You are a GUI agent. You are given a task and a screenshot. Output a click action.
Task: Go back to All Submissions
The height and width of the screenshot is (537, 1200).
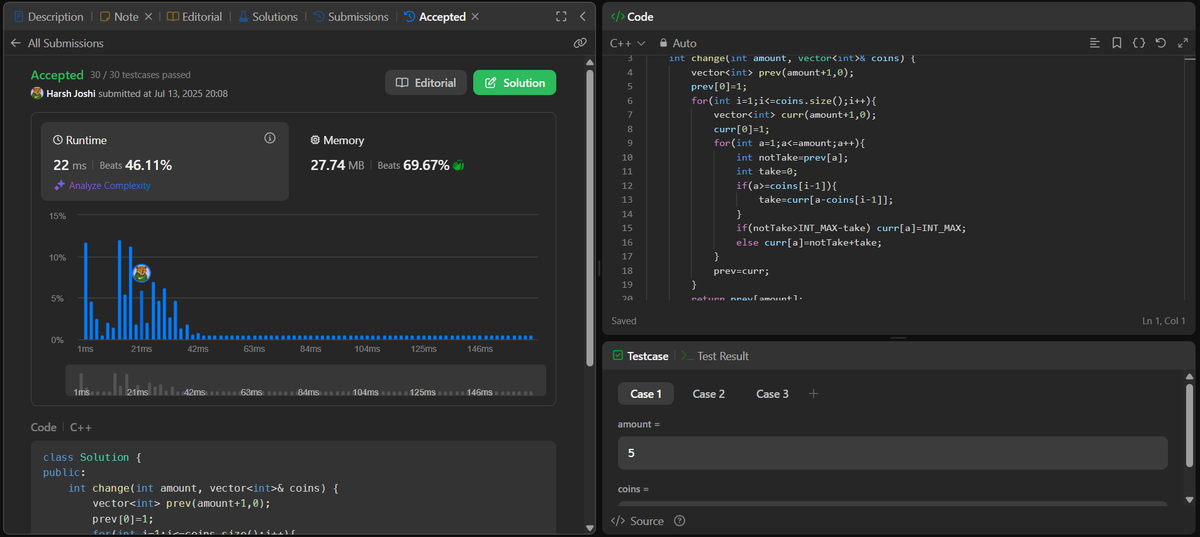(57, 43)
